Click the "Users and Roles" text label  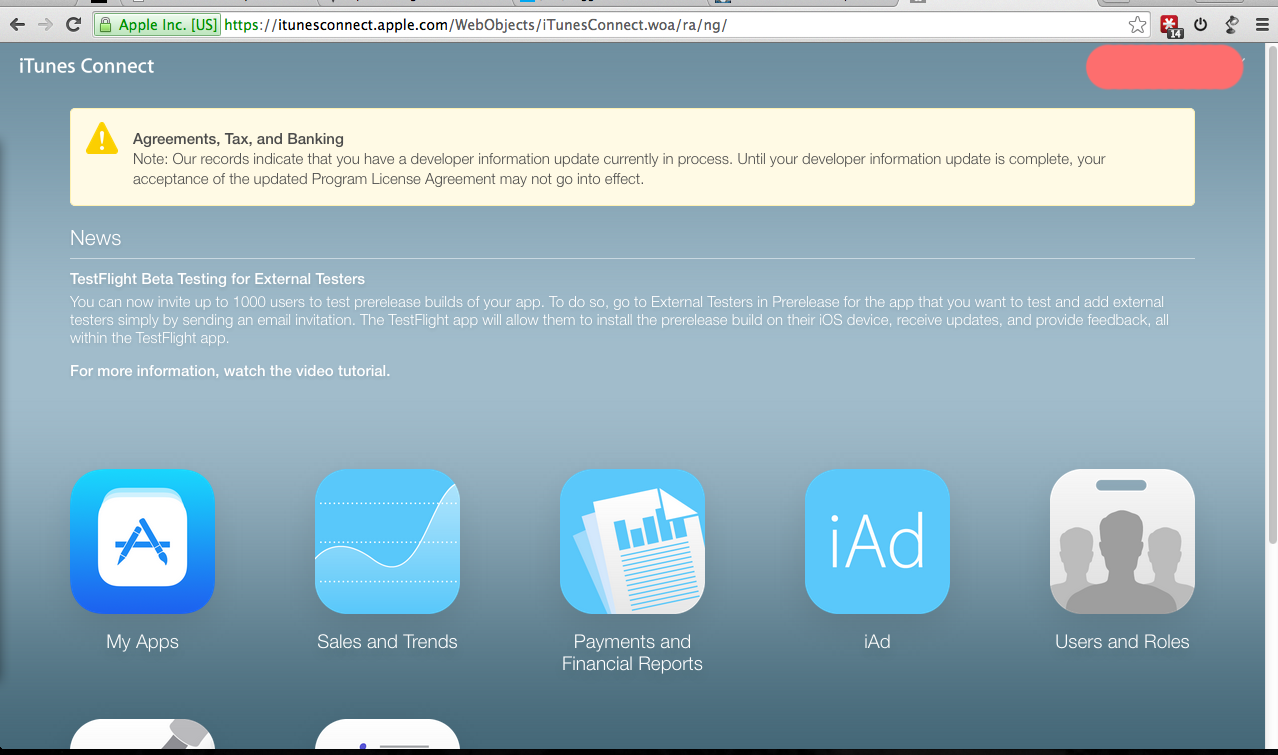1122,642
